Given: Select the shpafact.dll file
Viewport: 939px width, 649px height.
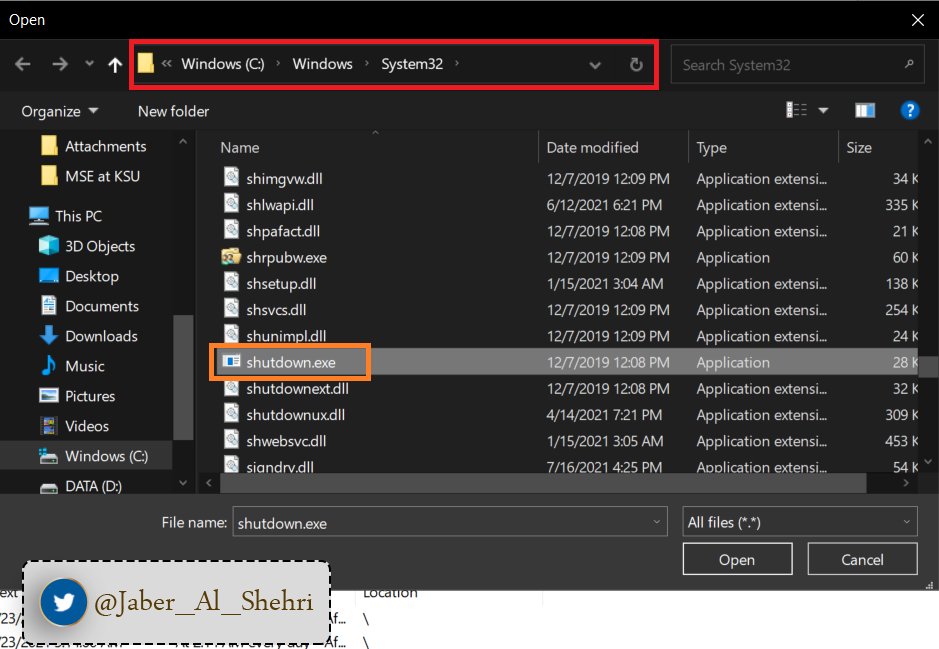Looking at the screenshot, I should click(x=283, y=231).
